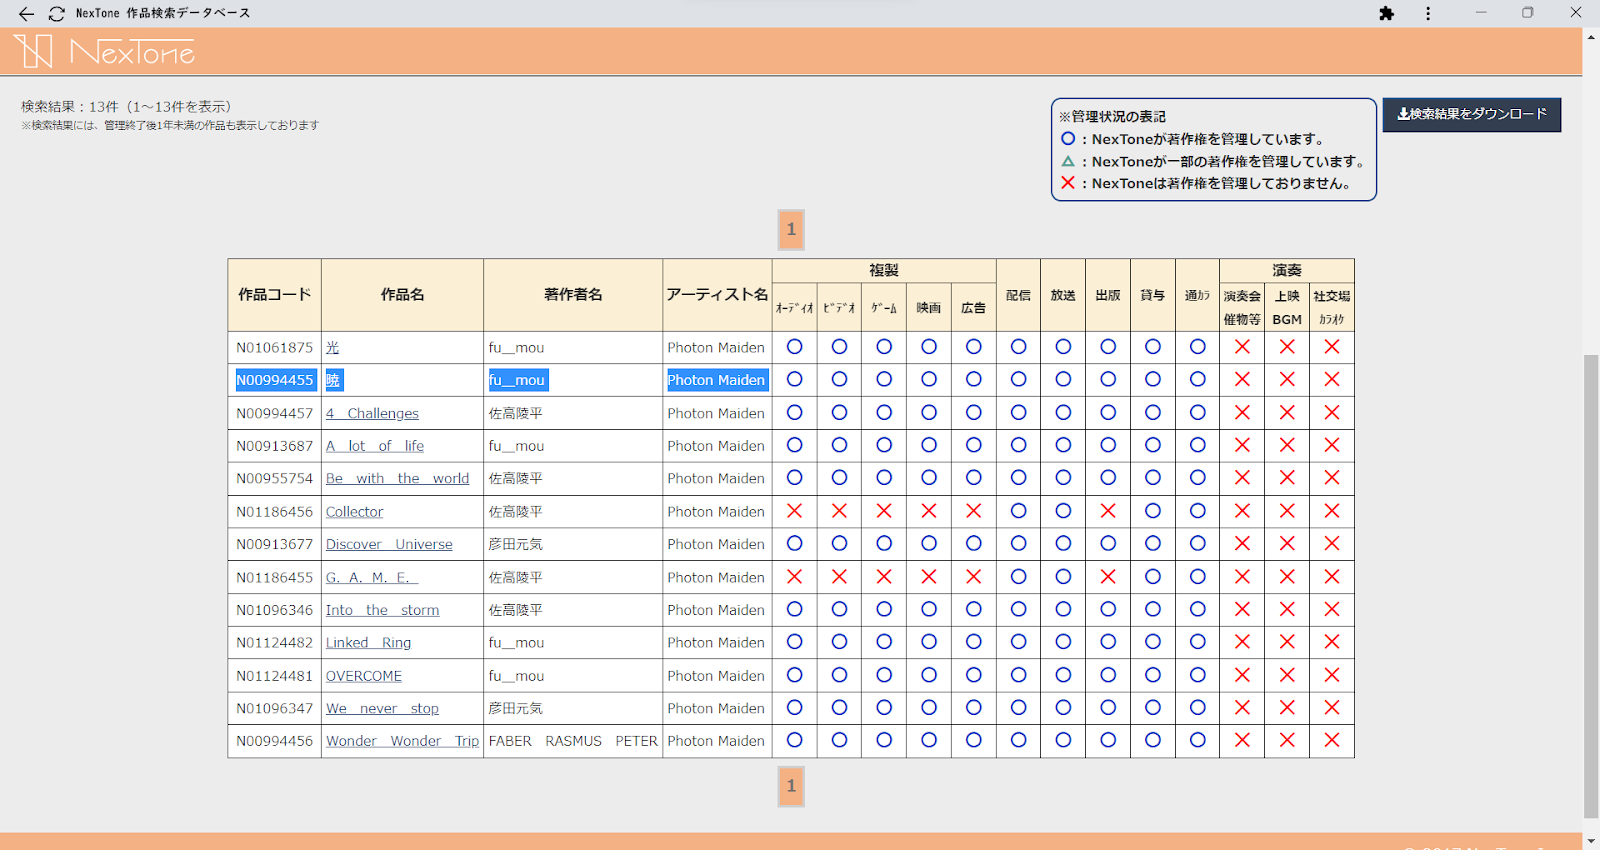Click the vertical scrollbar thumb

(x=1591, y=586)
